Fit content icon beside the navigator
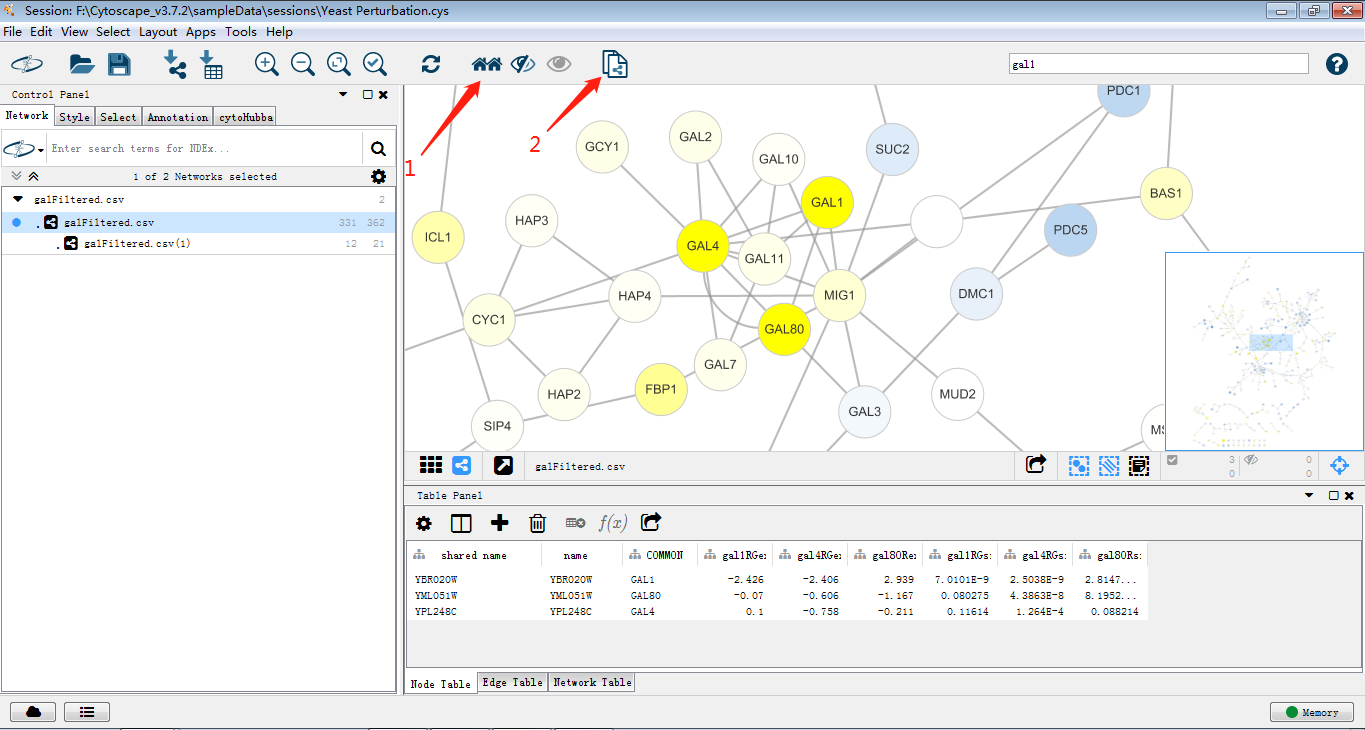1365x730 pixels. coord(1340,465)
